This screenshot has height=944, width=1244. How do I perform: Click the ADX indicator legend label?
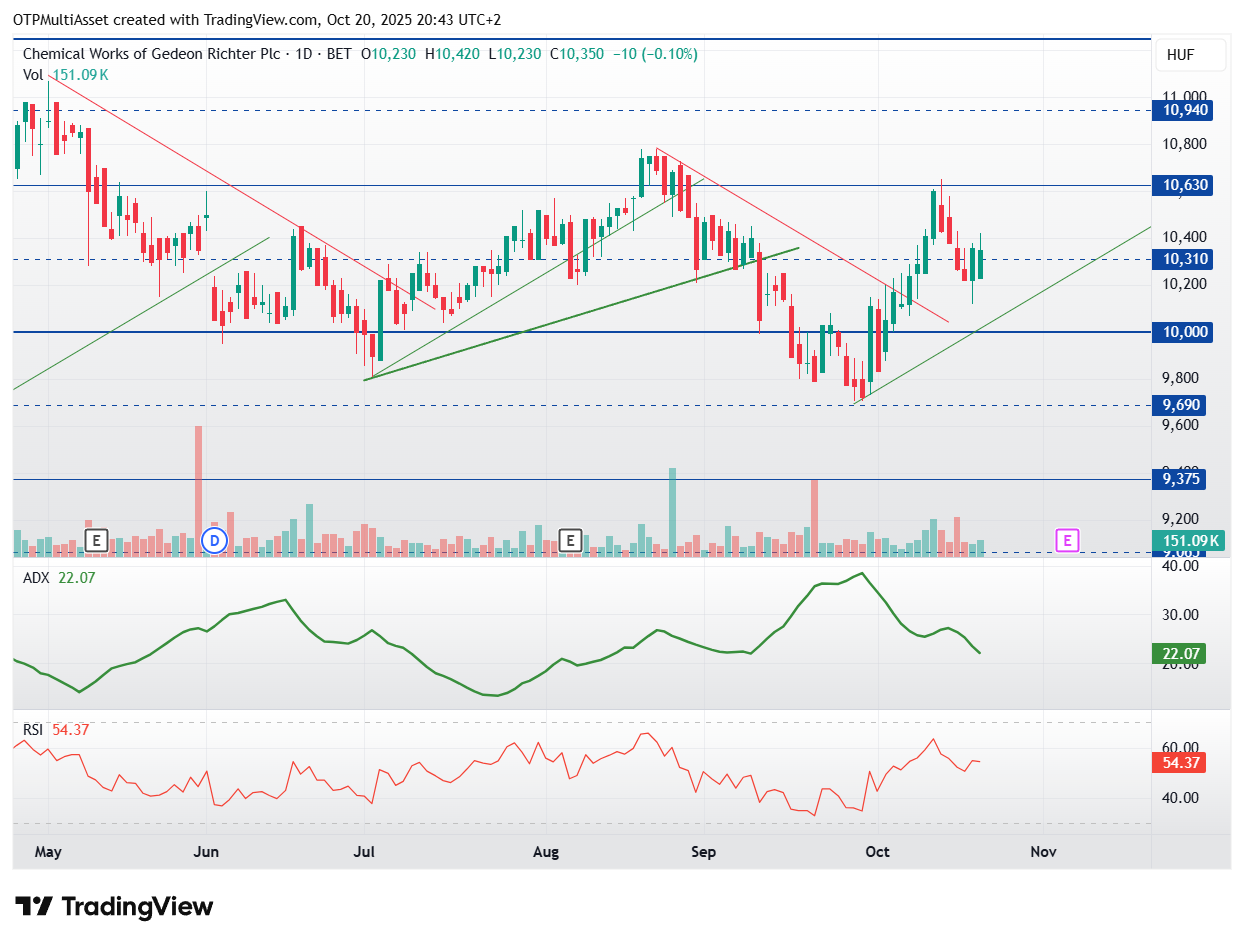34,578
